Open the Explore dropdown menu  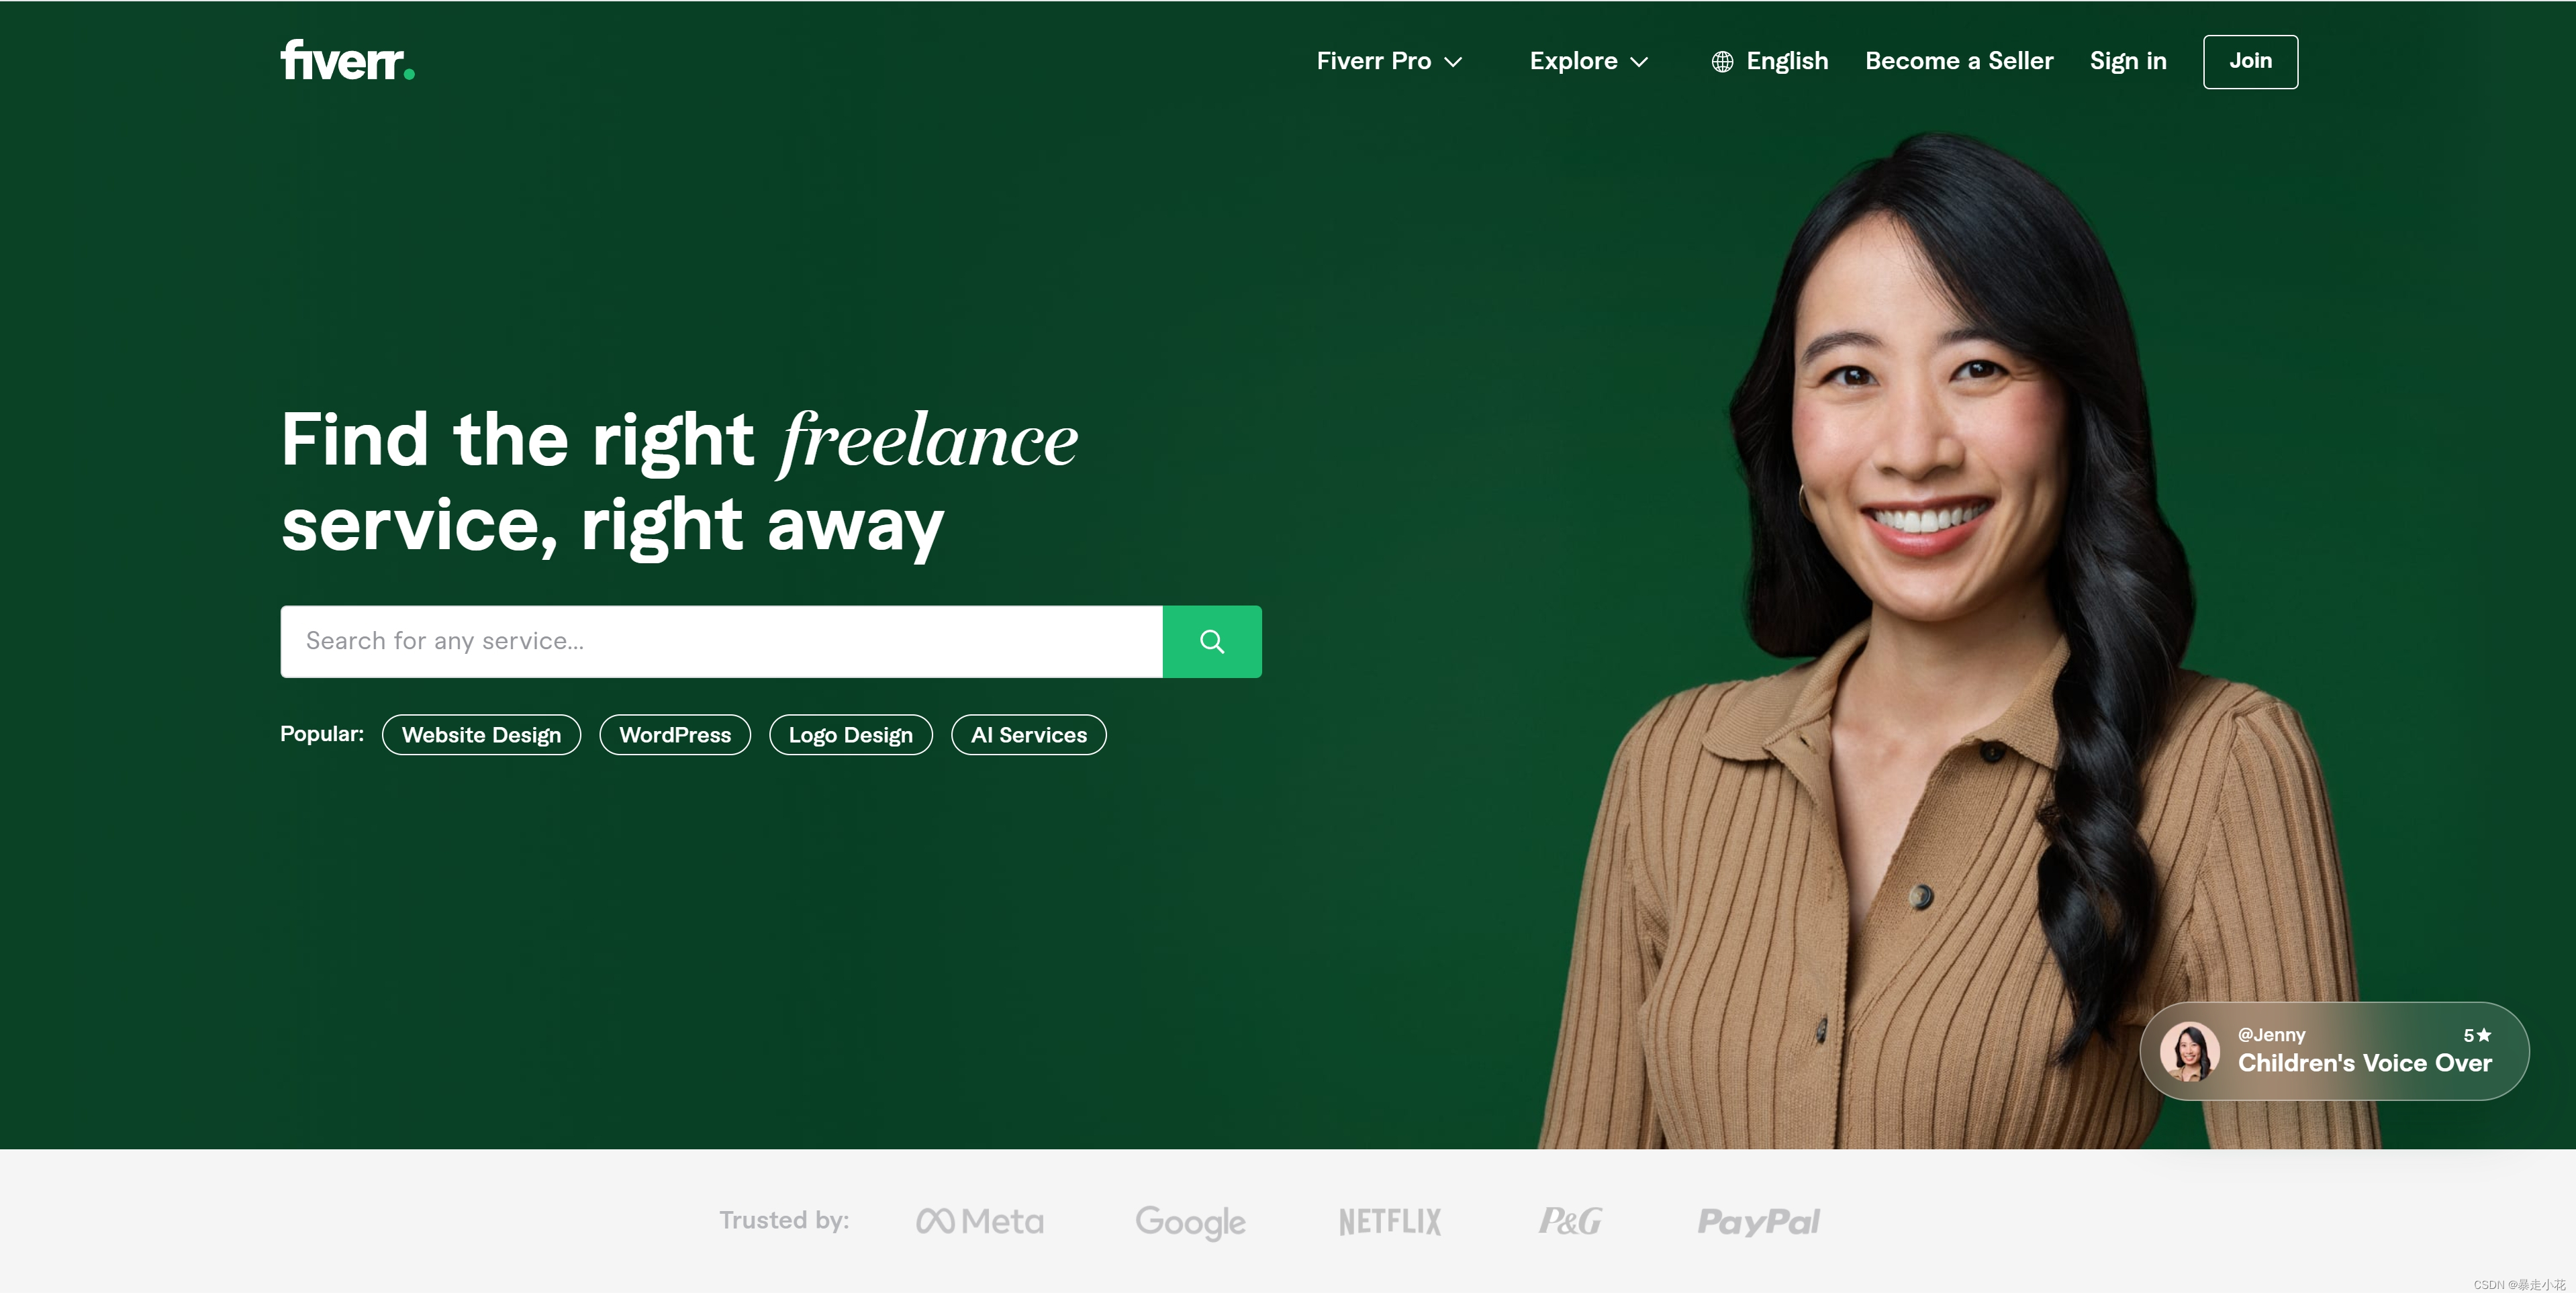tap(1588, 61)
